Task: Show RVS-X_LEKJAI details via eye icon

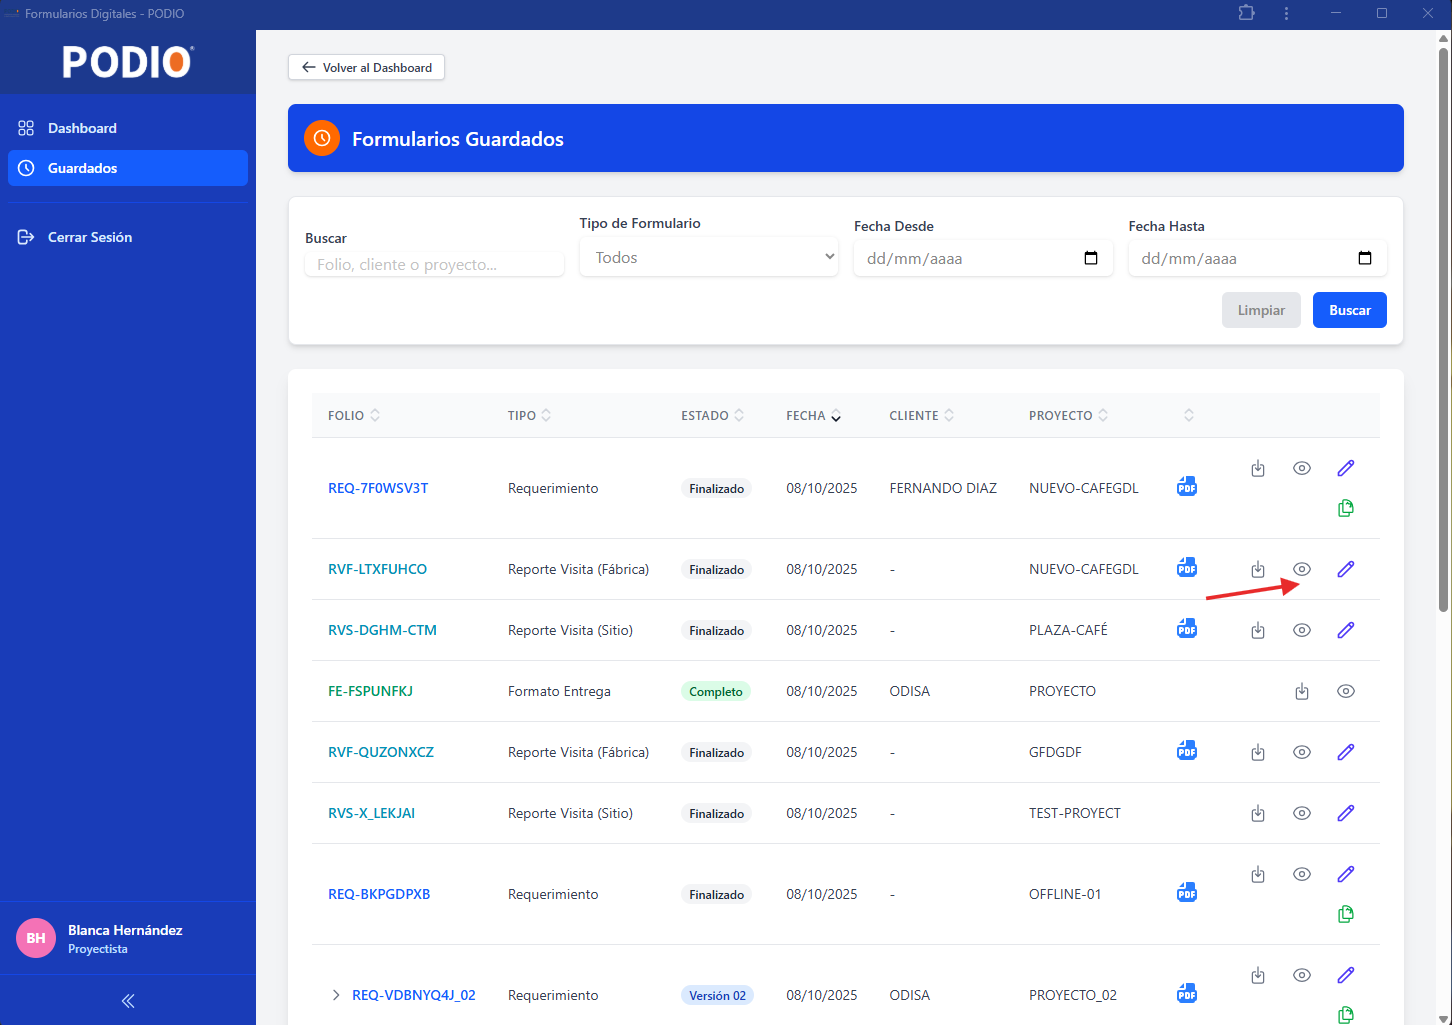Action: pos(1302,813)
